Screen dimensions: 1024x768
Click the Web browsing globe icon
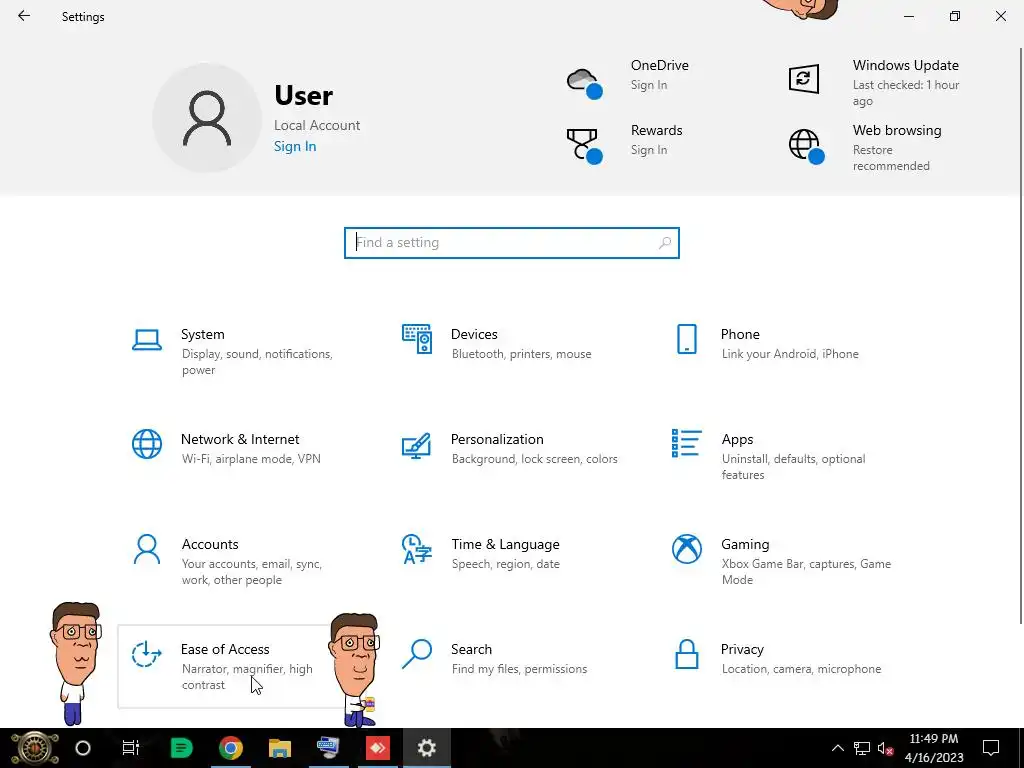pos(807,146)
